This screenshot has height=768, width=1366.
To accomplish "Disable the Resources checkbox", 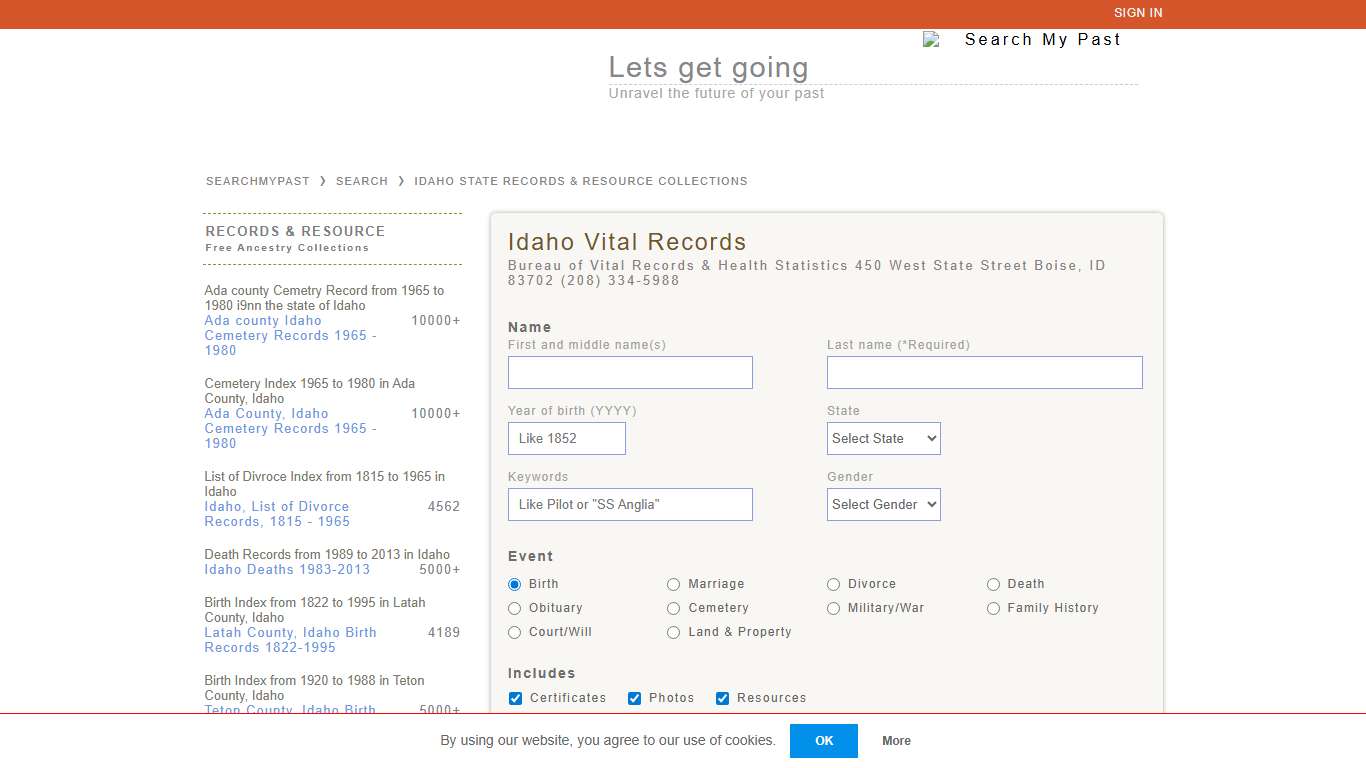I will click(x=722, y=698).
